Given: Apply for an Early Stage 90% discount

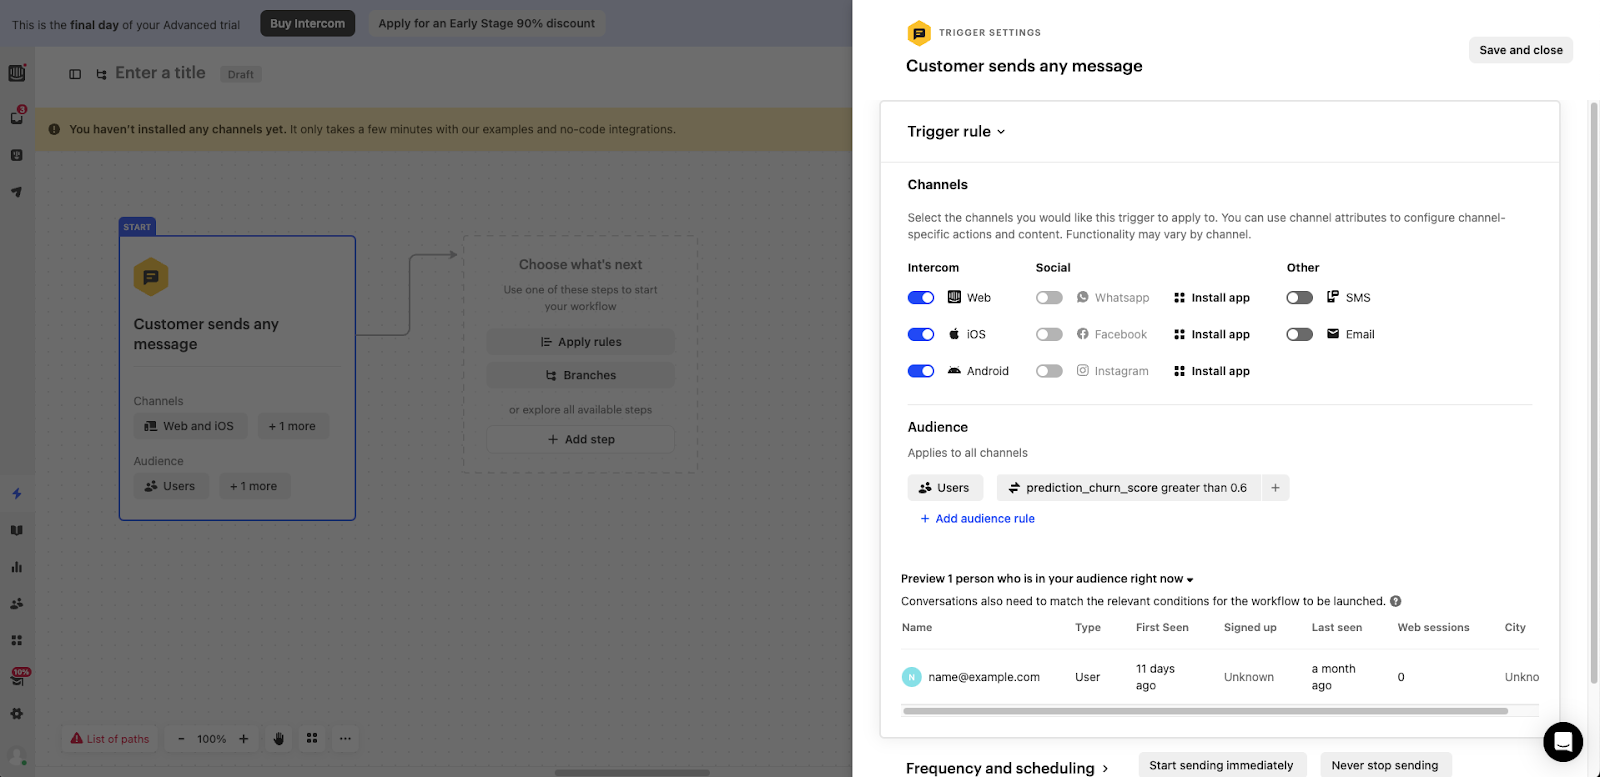Looking at the screenshot, I should tap(486, 23).
